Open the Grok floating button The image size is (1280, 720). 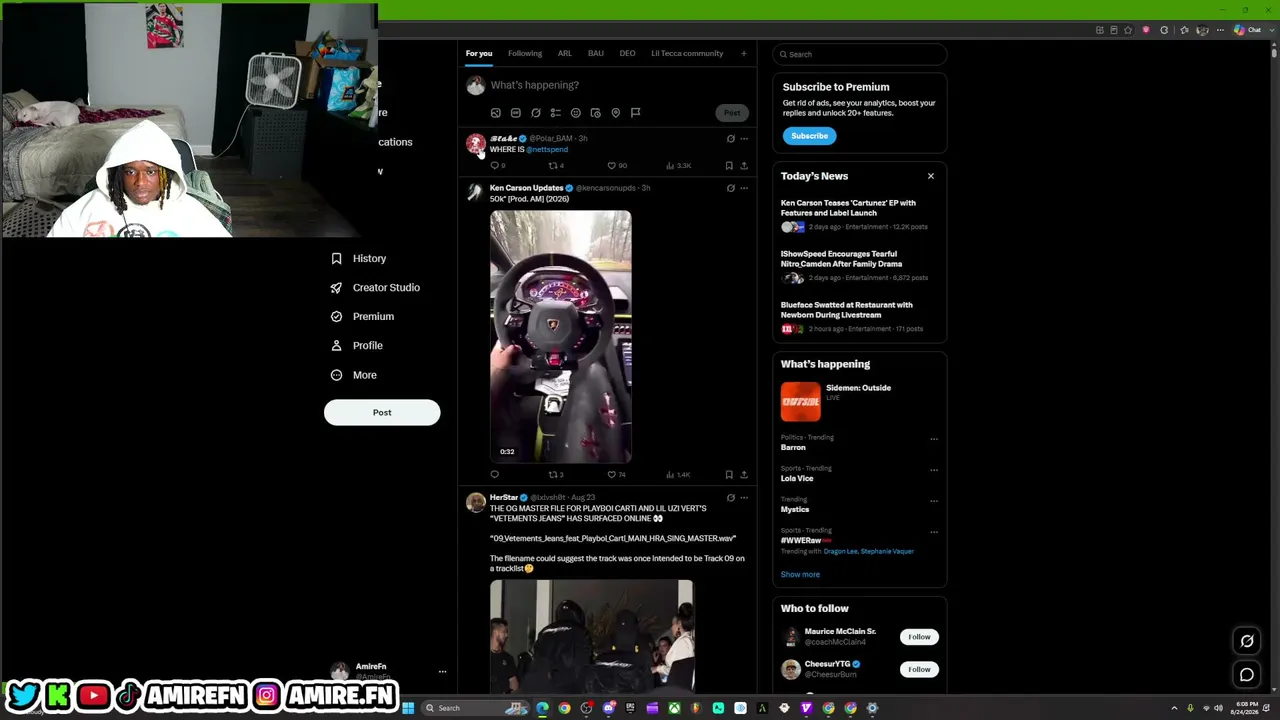1247,641
